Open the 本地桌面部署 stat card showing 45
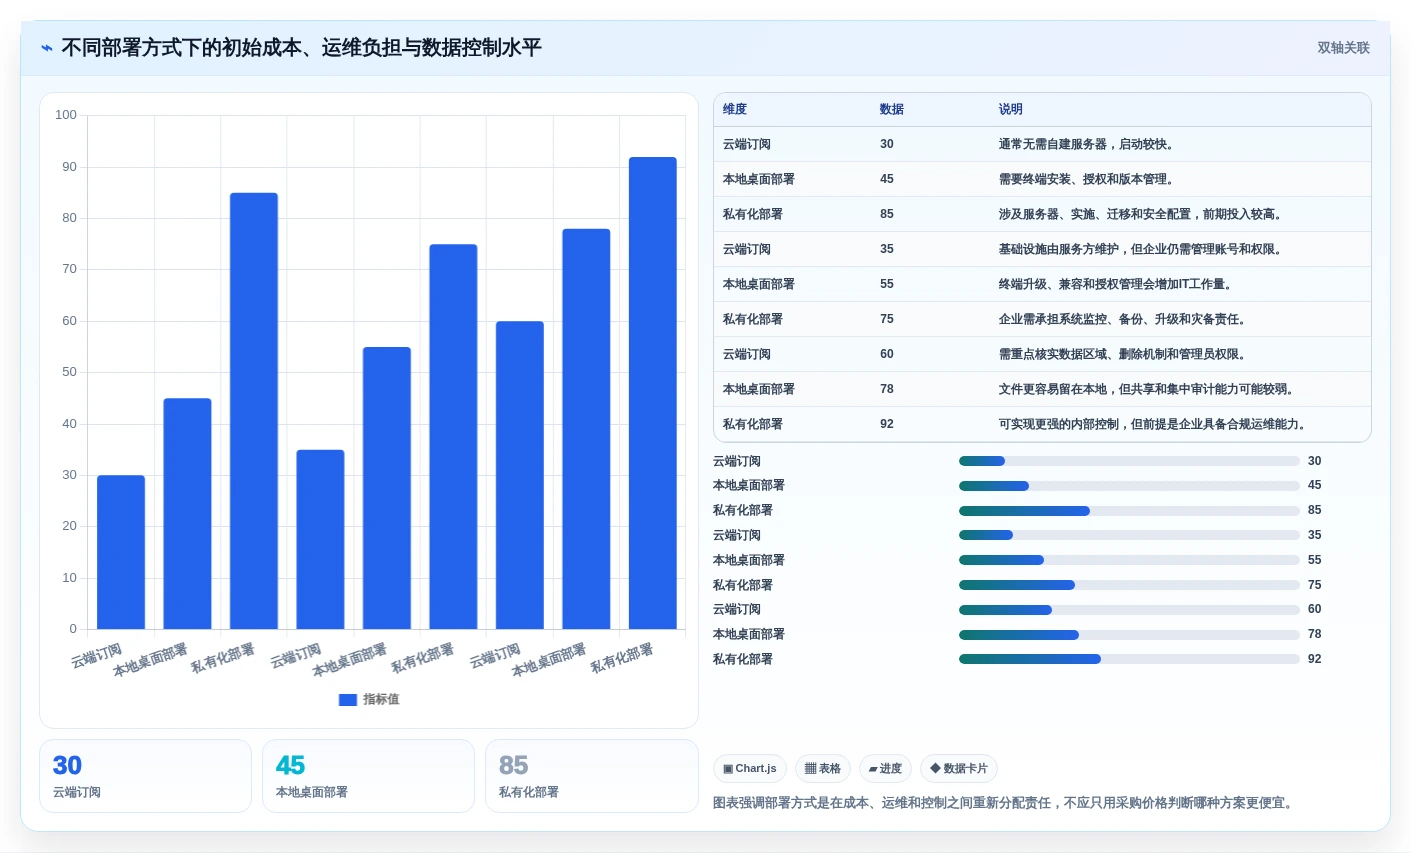1411x853 pixels. point(368,776)
